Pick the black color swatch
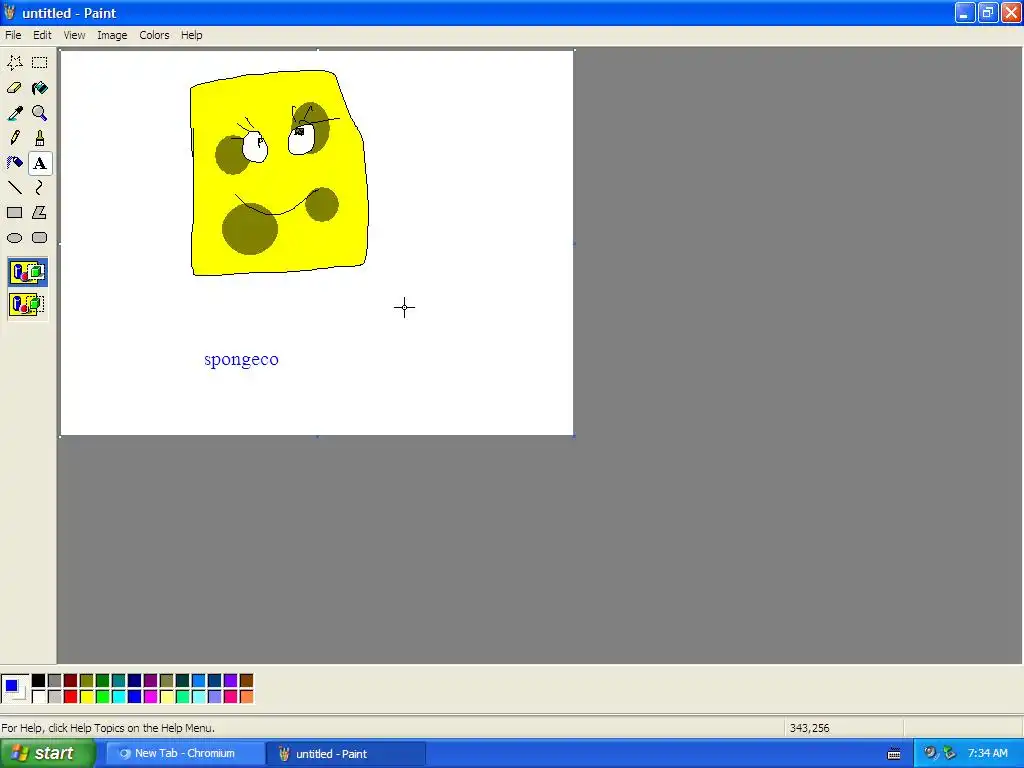Screen dimensions: 1024x768 coord(39,681)
